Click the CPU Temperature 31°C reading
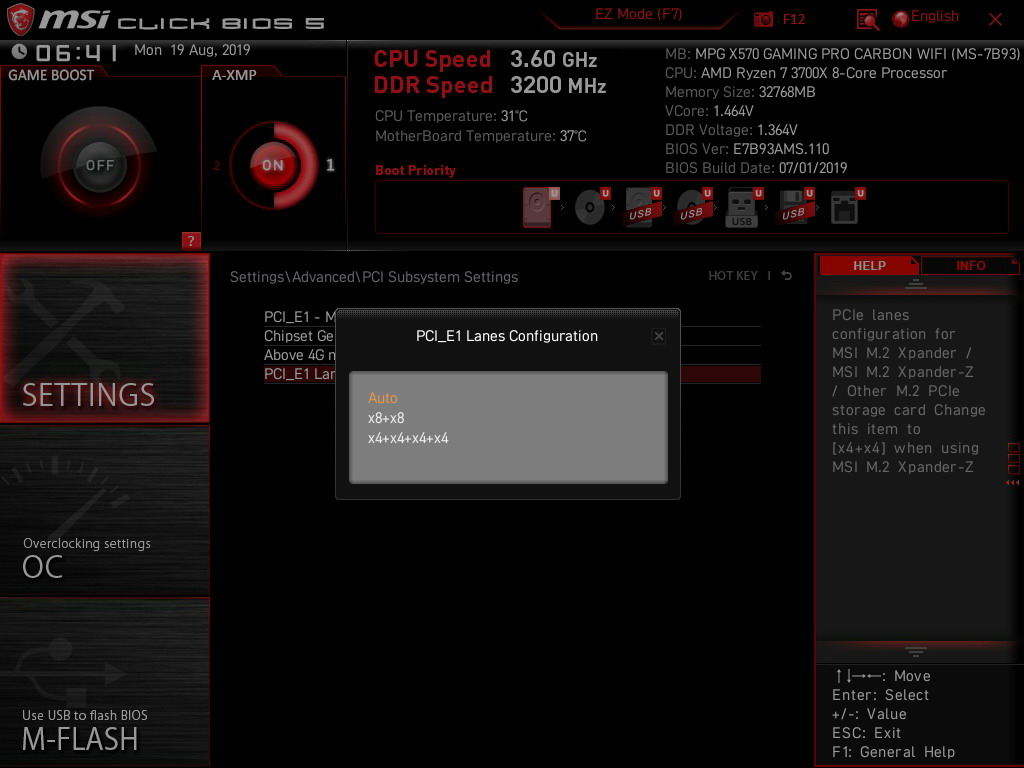The image size is (1024, 768). point(451,116)
